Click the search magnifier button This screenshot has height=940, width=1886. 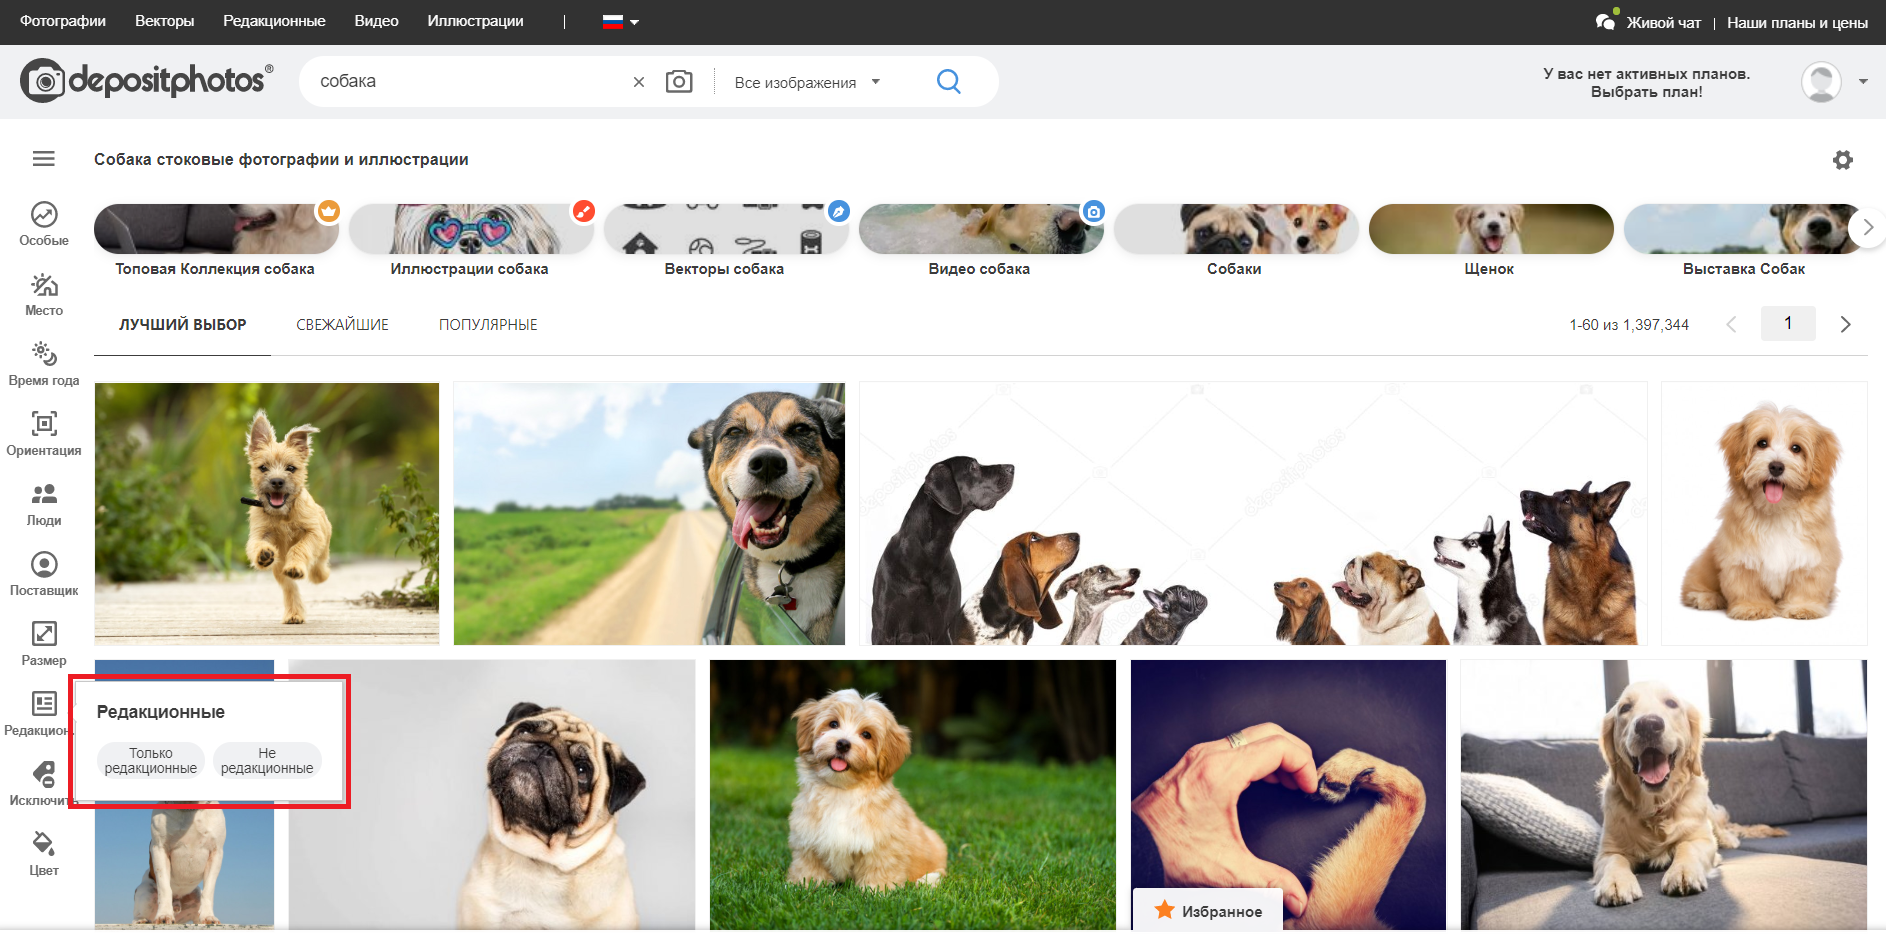click(949, 81)
